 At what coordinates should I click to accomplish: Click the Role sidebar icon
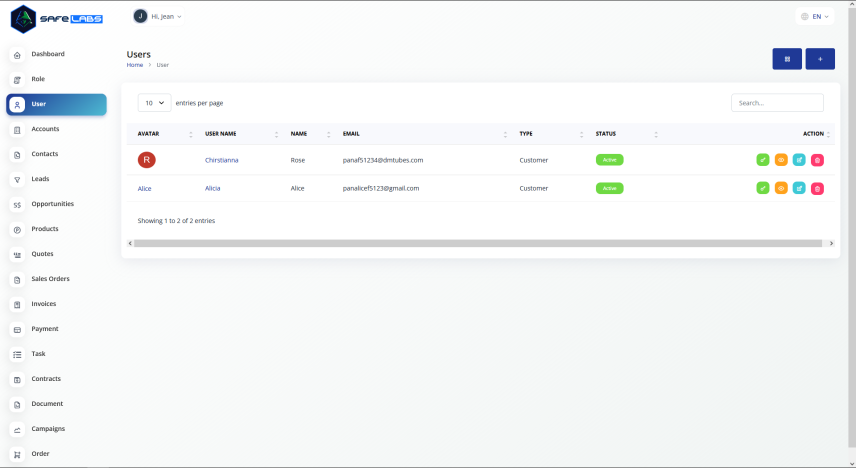point(17,80)
